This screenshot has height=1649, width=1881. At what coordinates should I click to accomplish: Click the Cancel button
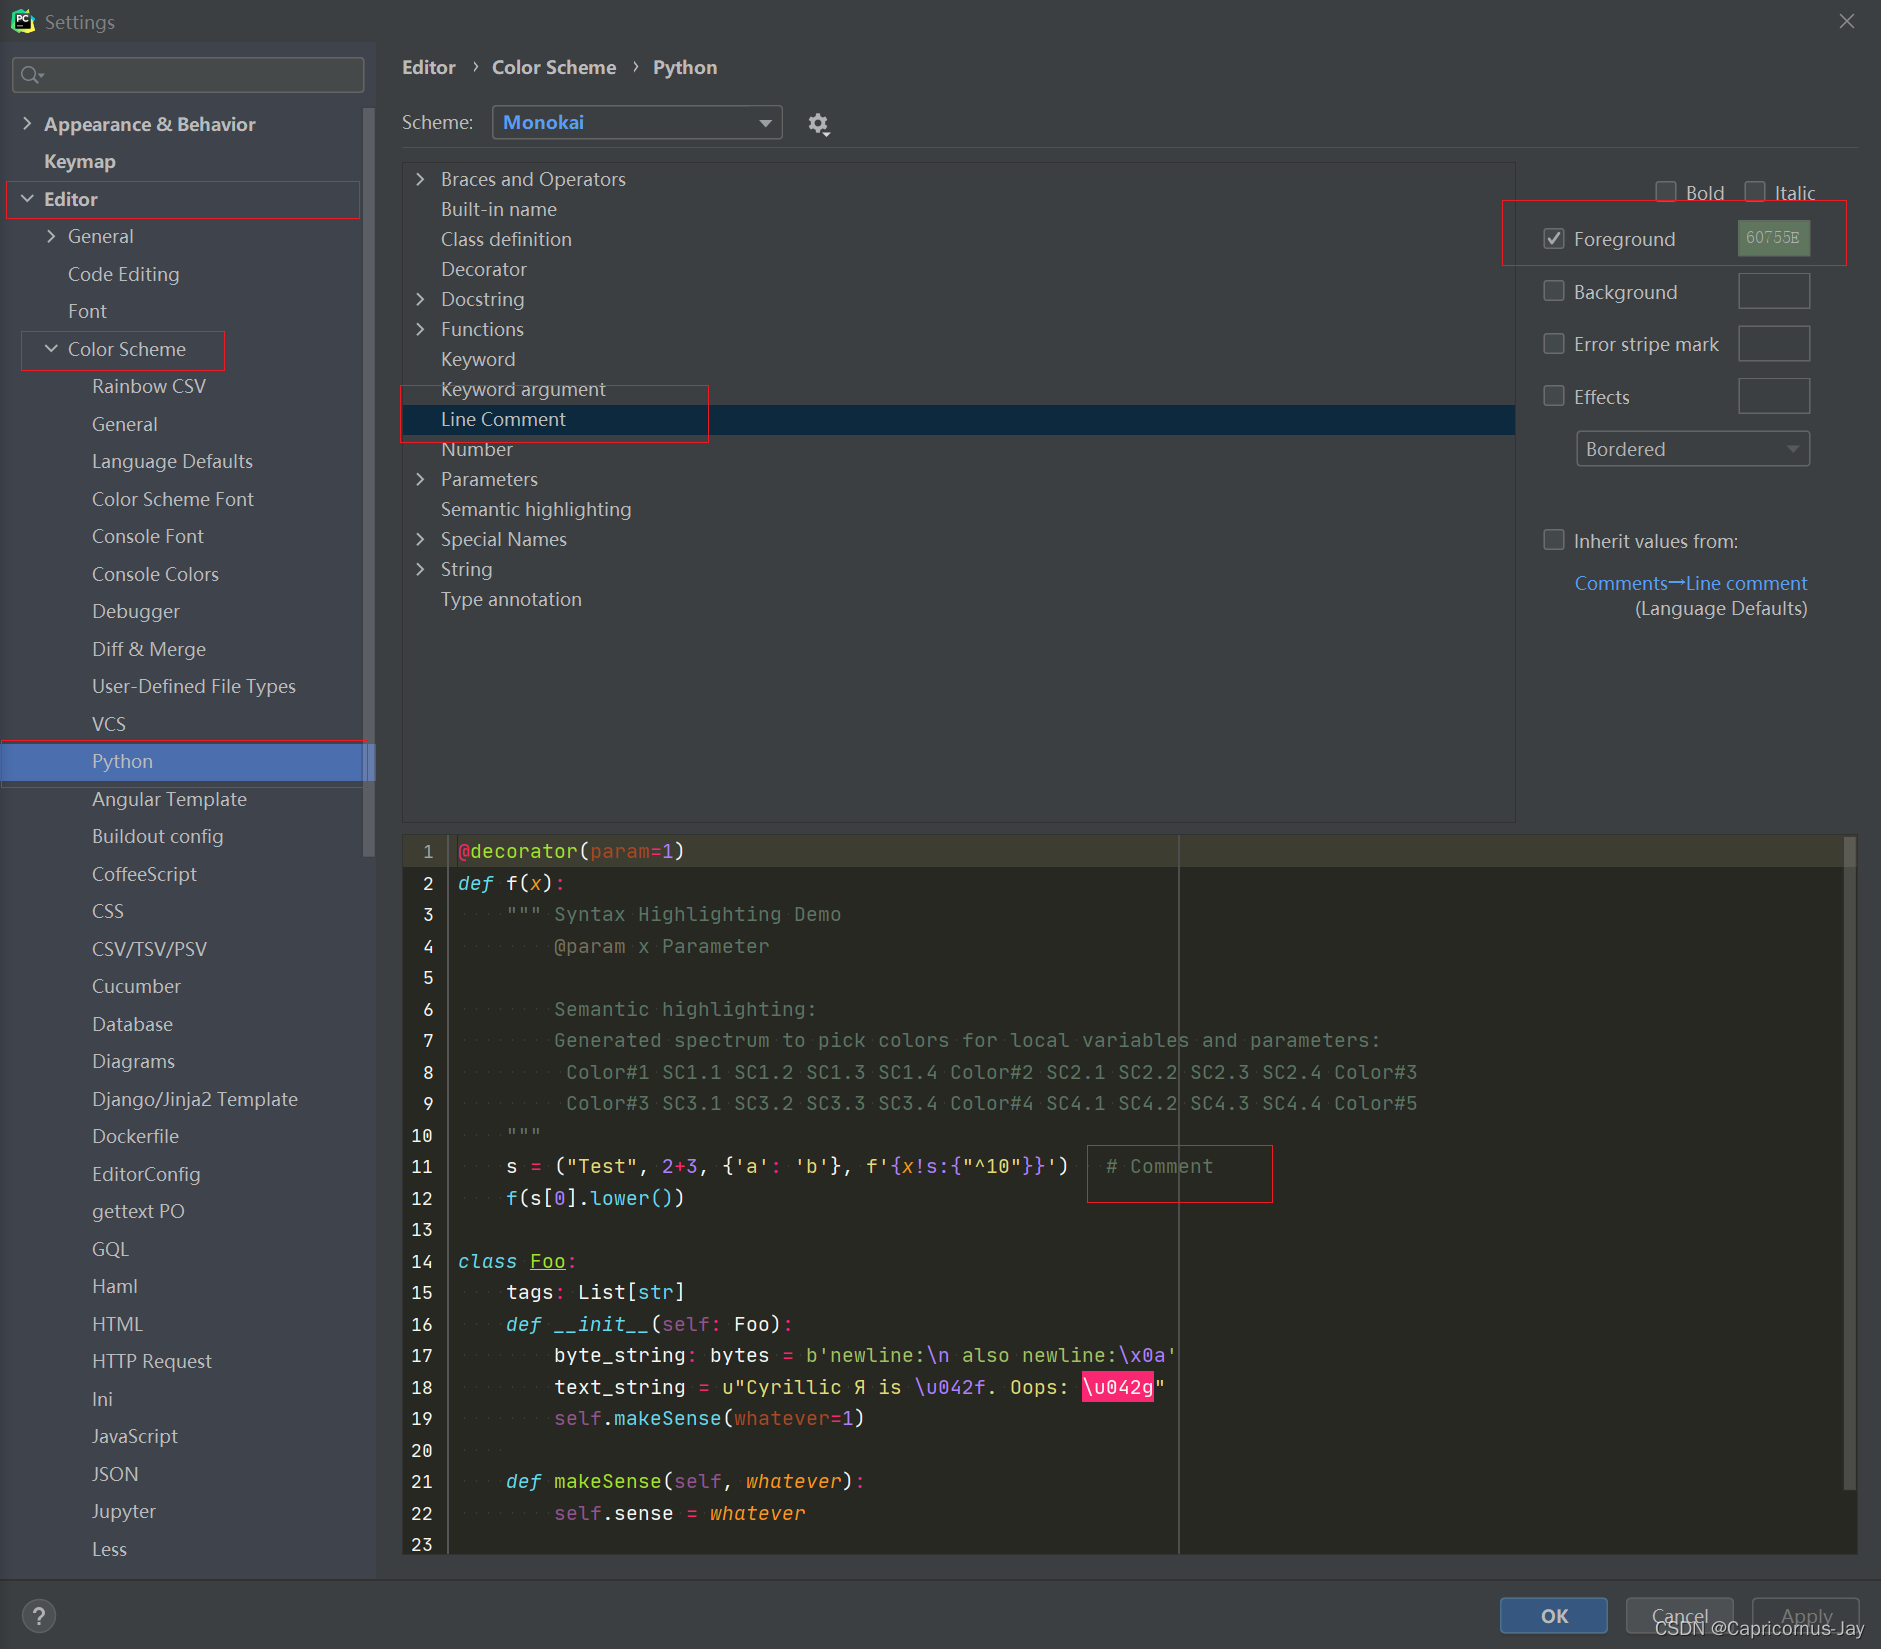(1680, 1615)
